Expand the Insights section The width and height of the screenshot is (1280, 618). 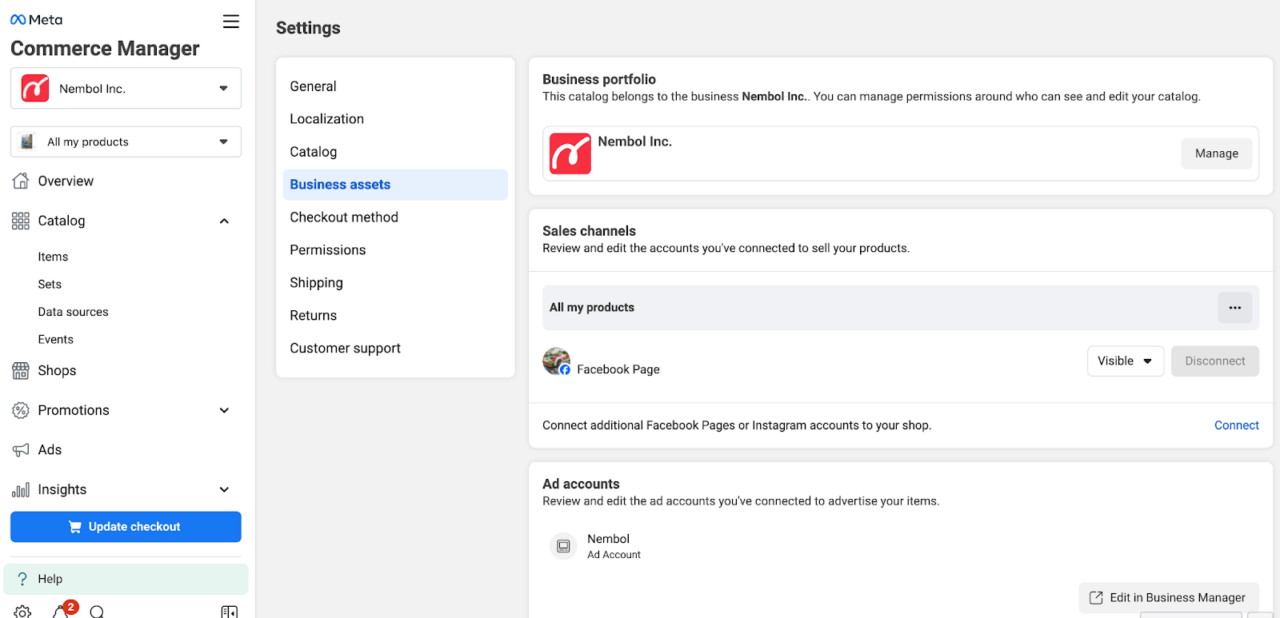coord(224,489)
